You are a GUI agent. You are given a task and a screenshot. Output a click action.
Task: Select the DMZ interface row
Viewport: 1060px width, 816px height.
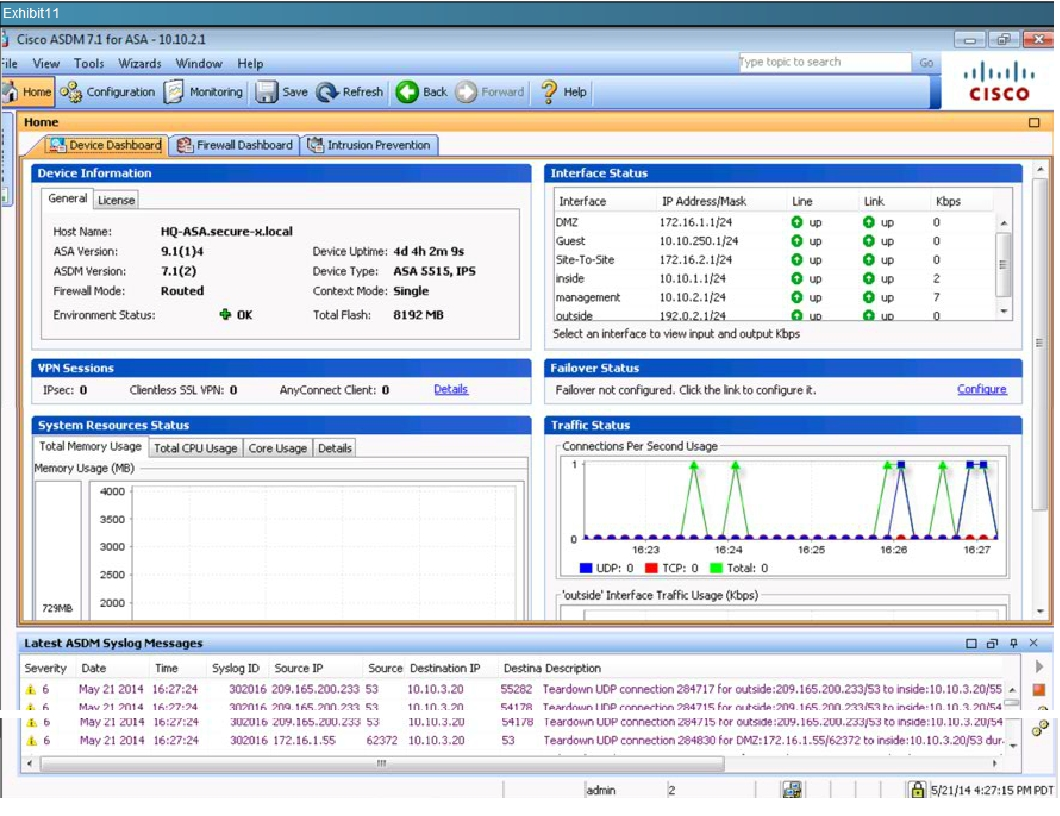[x=773, y=222]
